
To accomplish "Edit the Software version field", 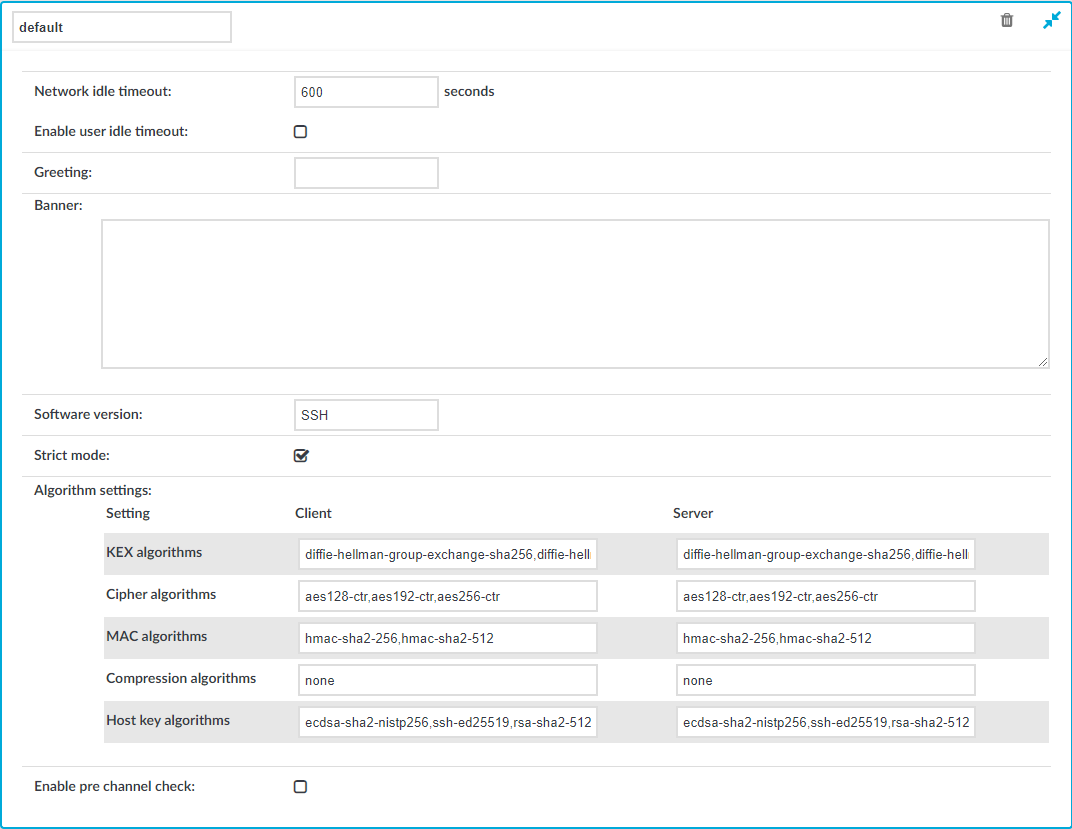I will (366, 415).
